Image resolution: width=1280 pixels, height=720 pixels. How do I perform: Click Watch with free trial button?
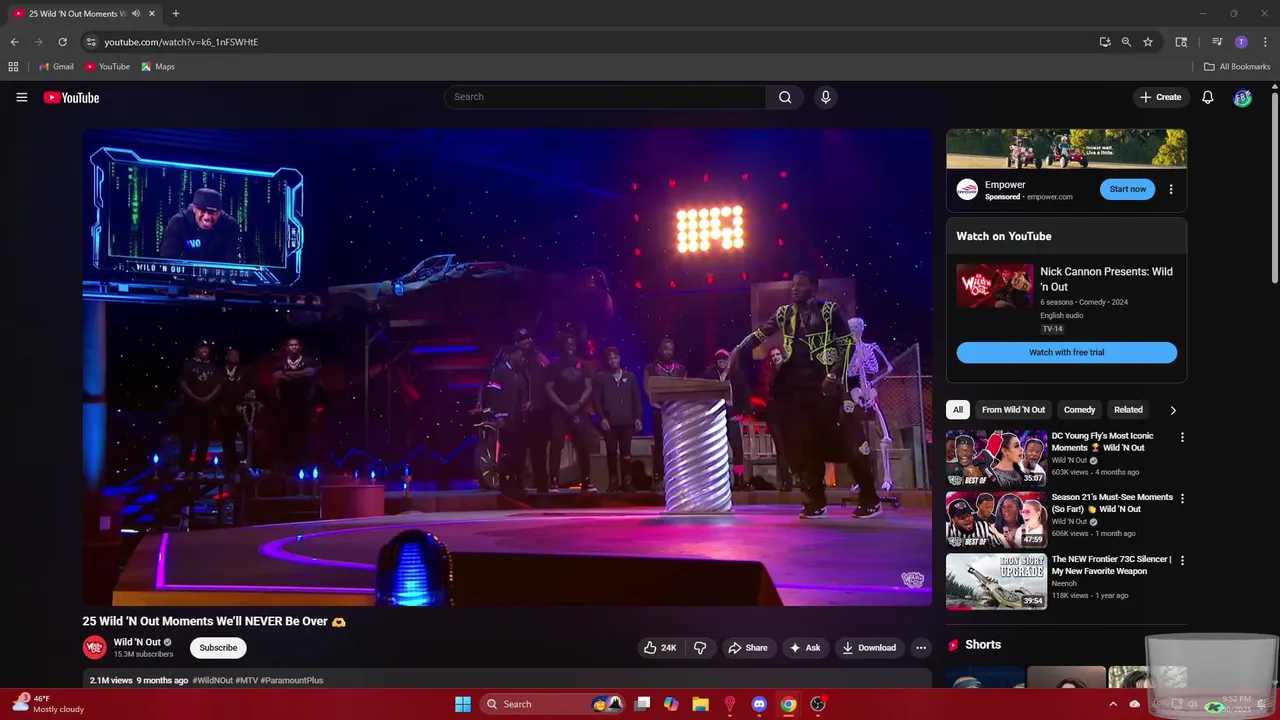1066,352
